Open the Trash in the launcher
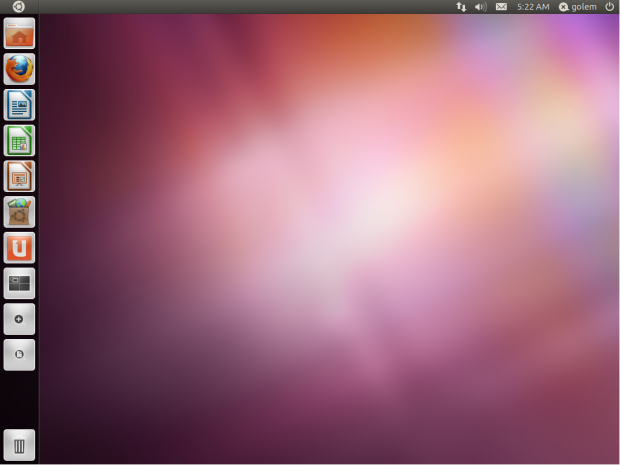 19,445
